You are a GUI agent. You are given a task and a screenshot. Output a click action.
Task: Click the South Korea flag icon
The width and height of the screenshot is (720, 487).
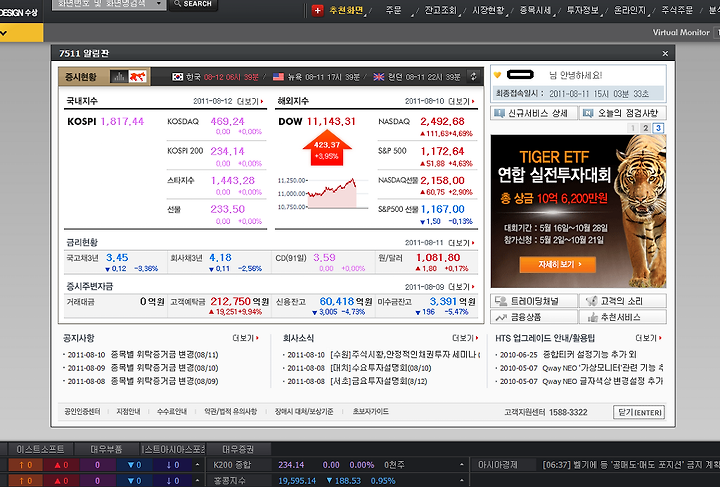click(177, 77)
